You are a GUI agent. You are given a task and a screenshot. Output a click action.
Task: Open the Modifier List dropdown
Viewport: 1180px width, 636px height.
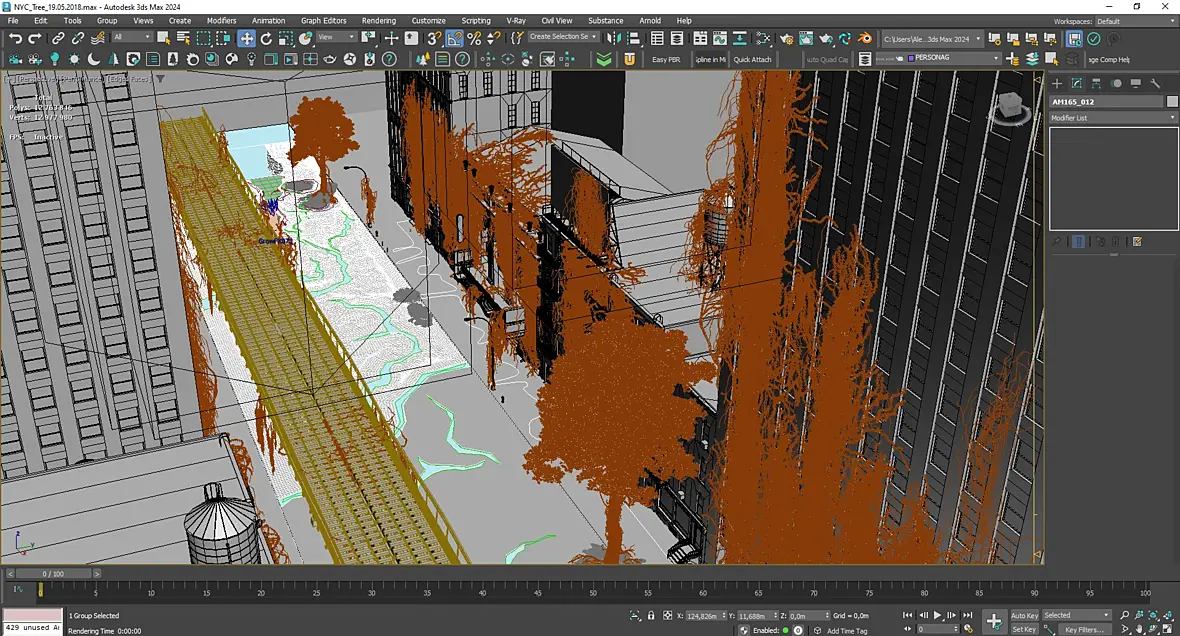pos(1113,118)
